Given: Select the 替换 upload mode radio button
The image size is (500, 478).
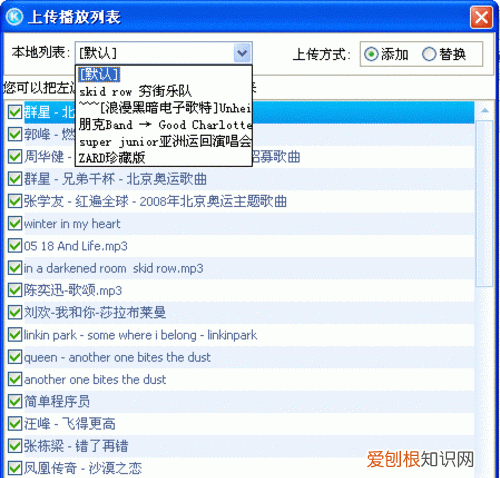Looking at the screenshot, I should pos(429,54).
